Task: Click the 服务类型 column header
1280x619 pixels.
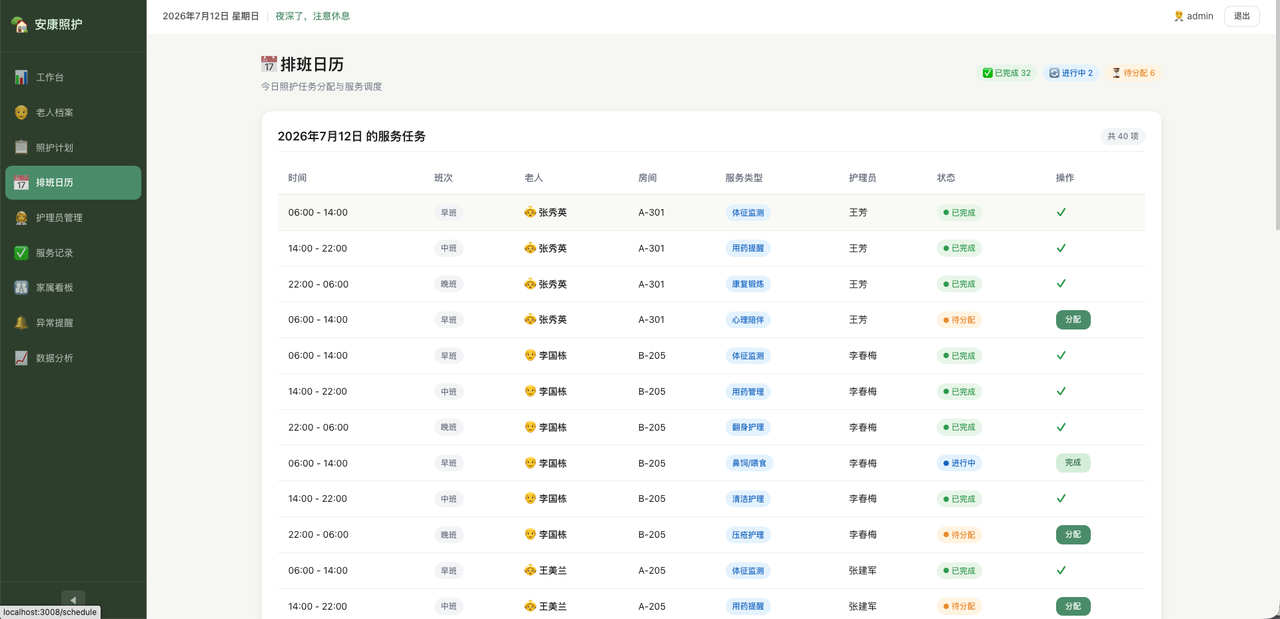Action: coord(744,178)
